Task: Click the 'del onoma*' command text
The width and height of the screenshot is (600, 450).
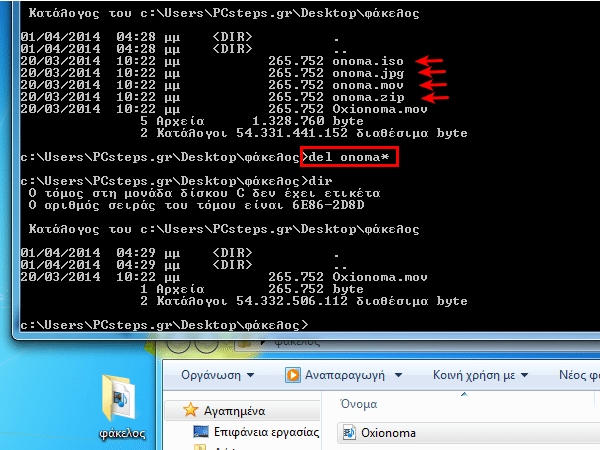Action: [349, 157]
